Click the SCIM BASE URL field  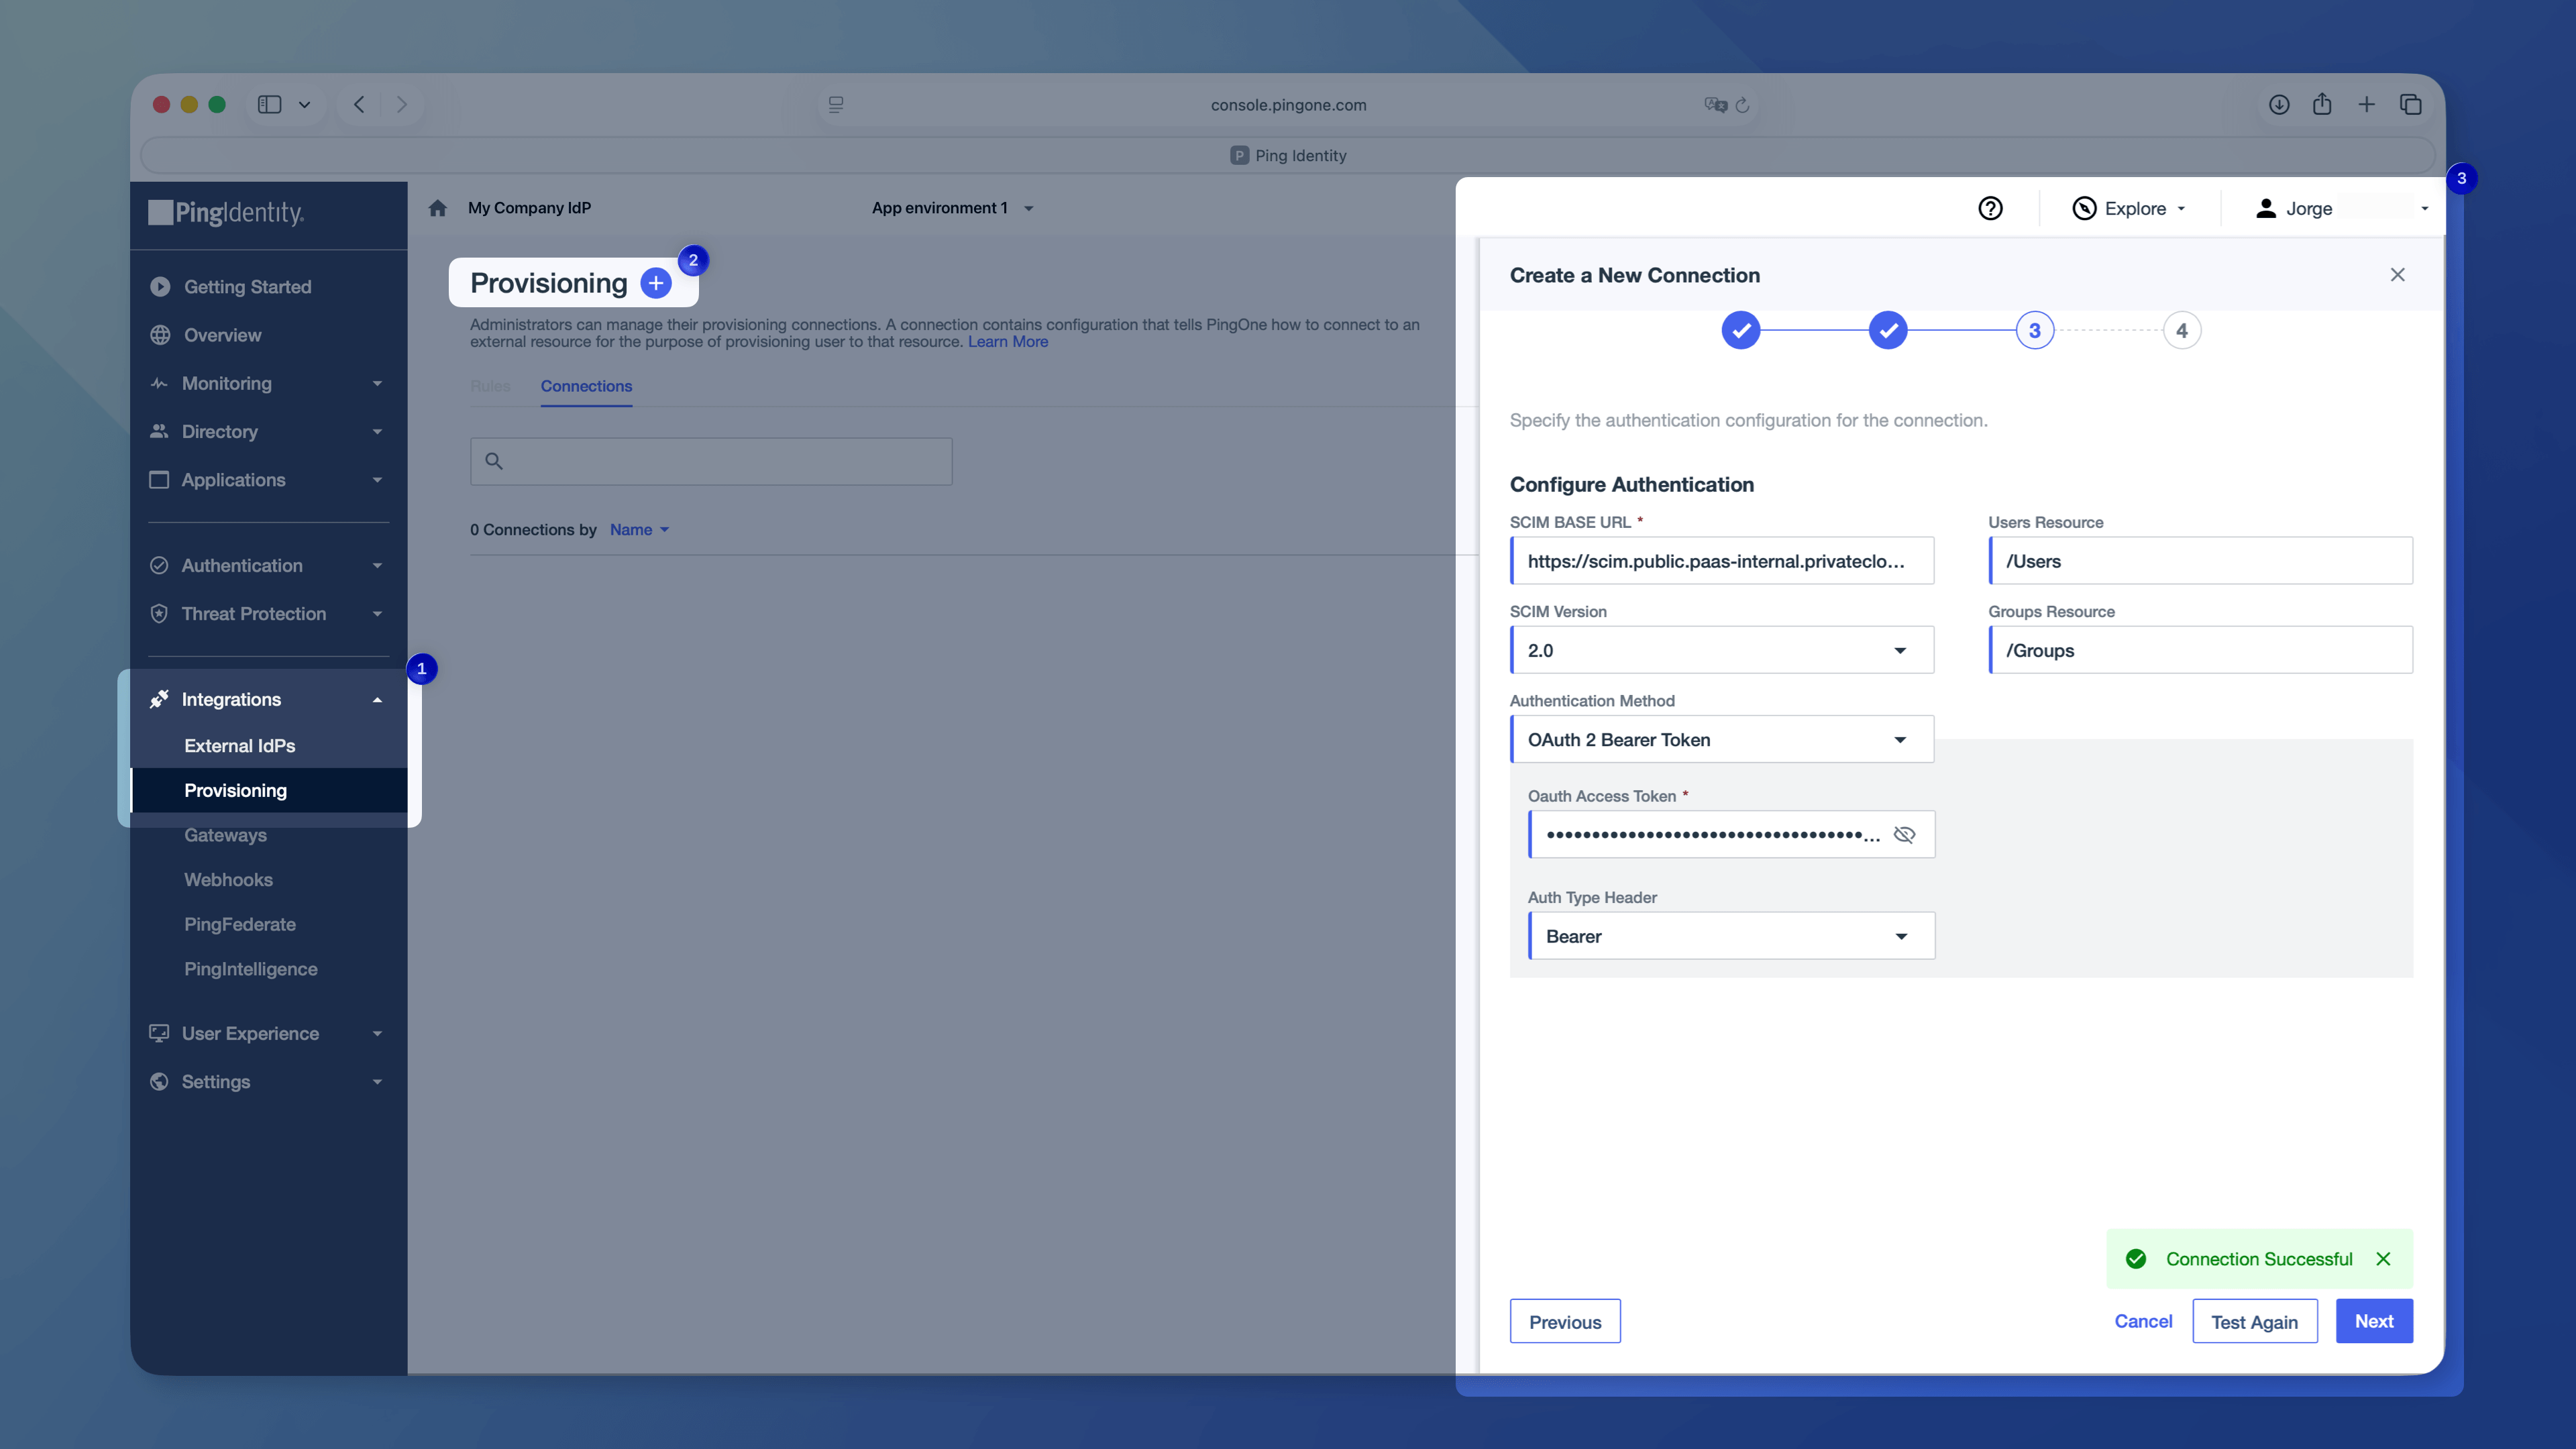pos(1722,561)
